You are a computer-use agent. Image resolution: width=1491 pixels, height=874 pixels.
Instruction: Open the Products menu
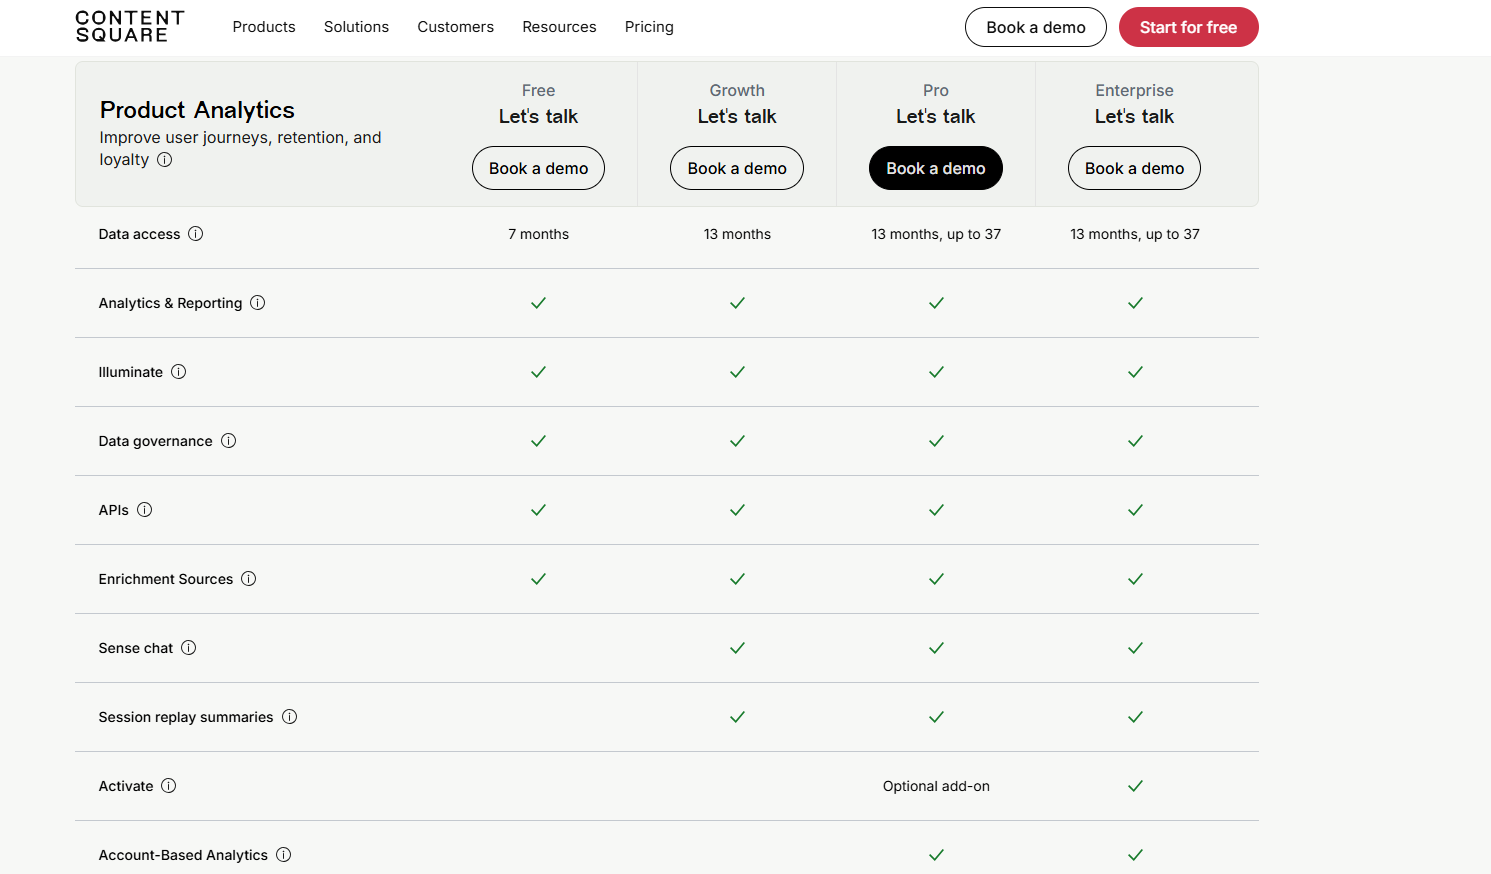[264, 27]
